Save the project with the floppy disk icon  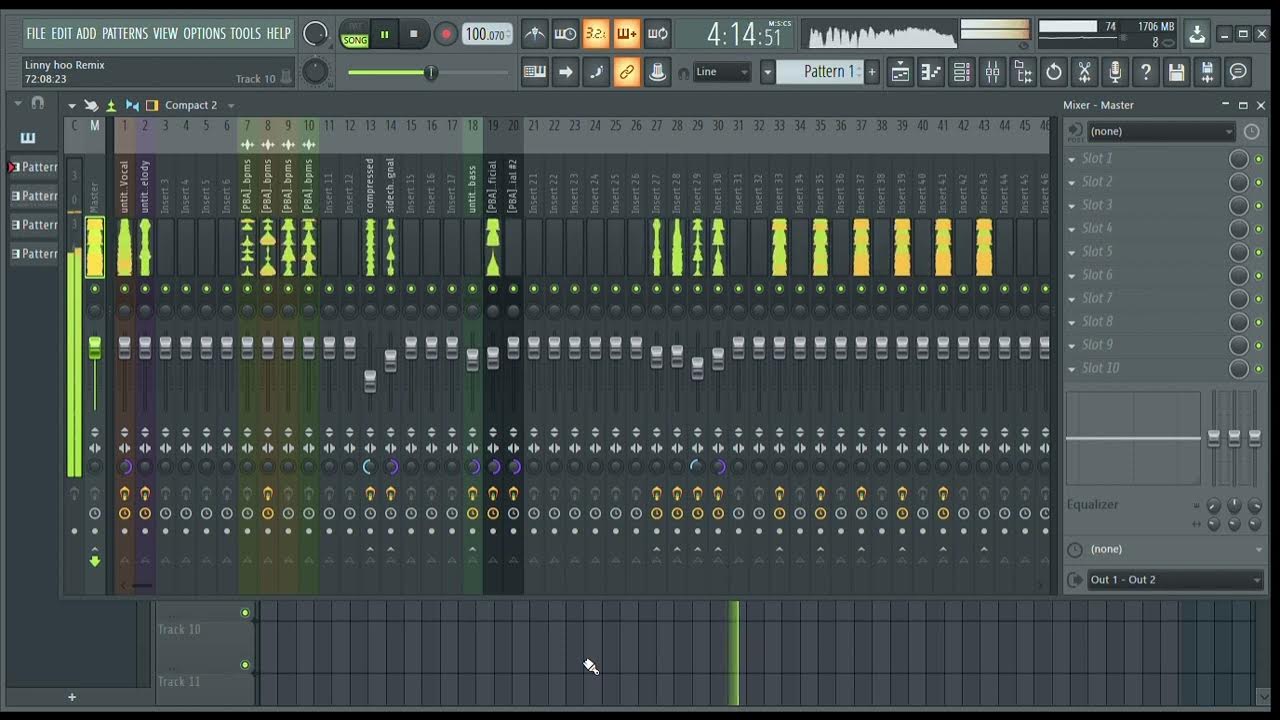1176,72
